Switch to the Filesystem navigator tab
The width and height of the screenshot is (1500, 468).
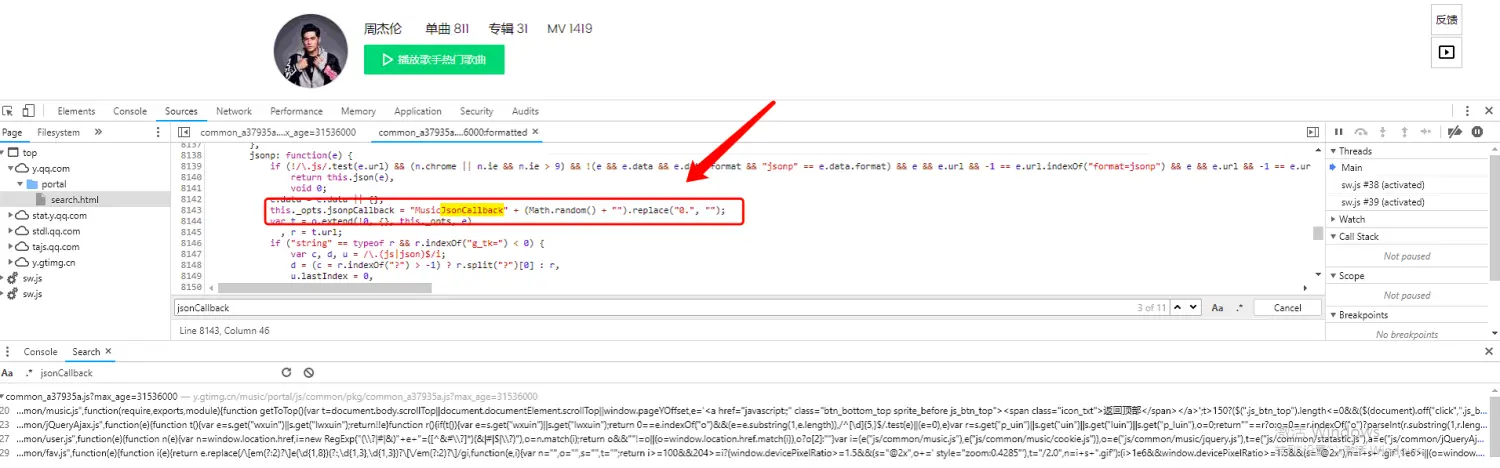(58, 132)
